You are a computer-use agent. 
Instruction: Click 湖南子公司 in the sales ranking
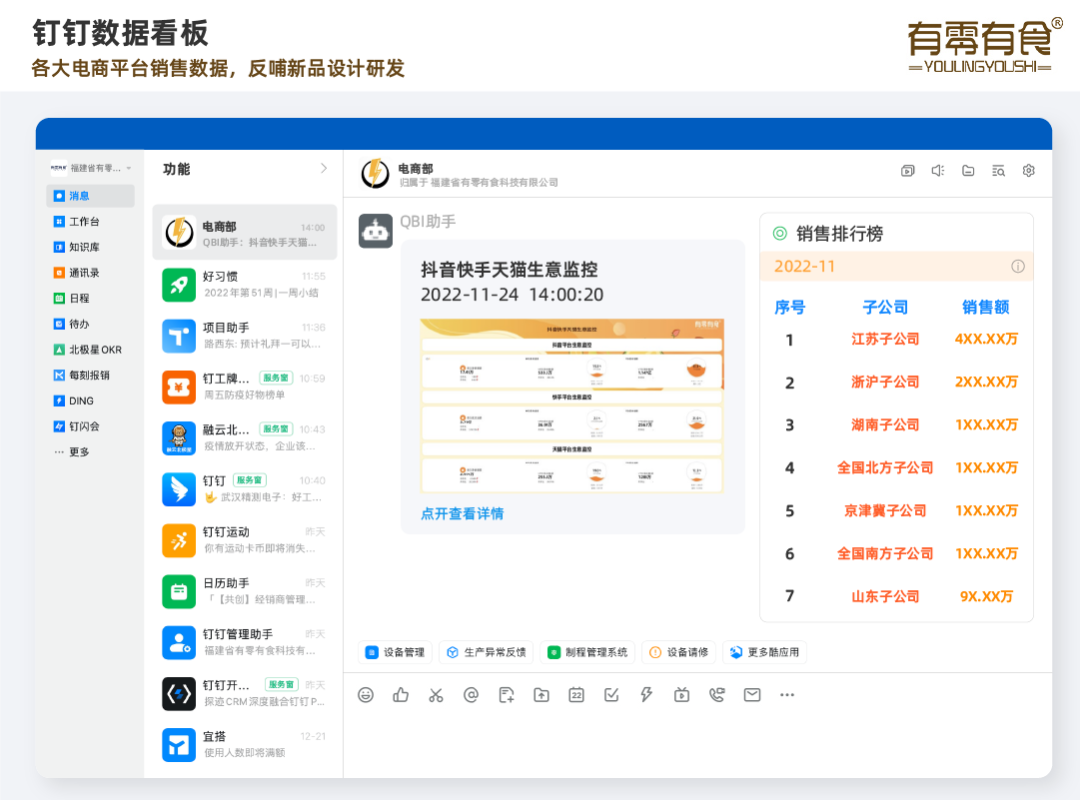885,424
